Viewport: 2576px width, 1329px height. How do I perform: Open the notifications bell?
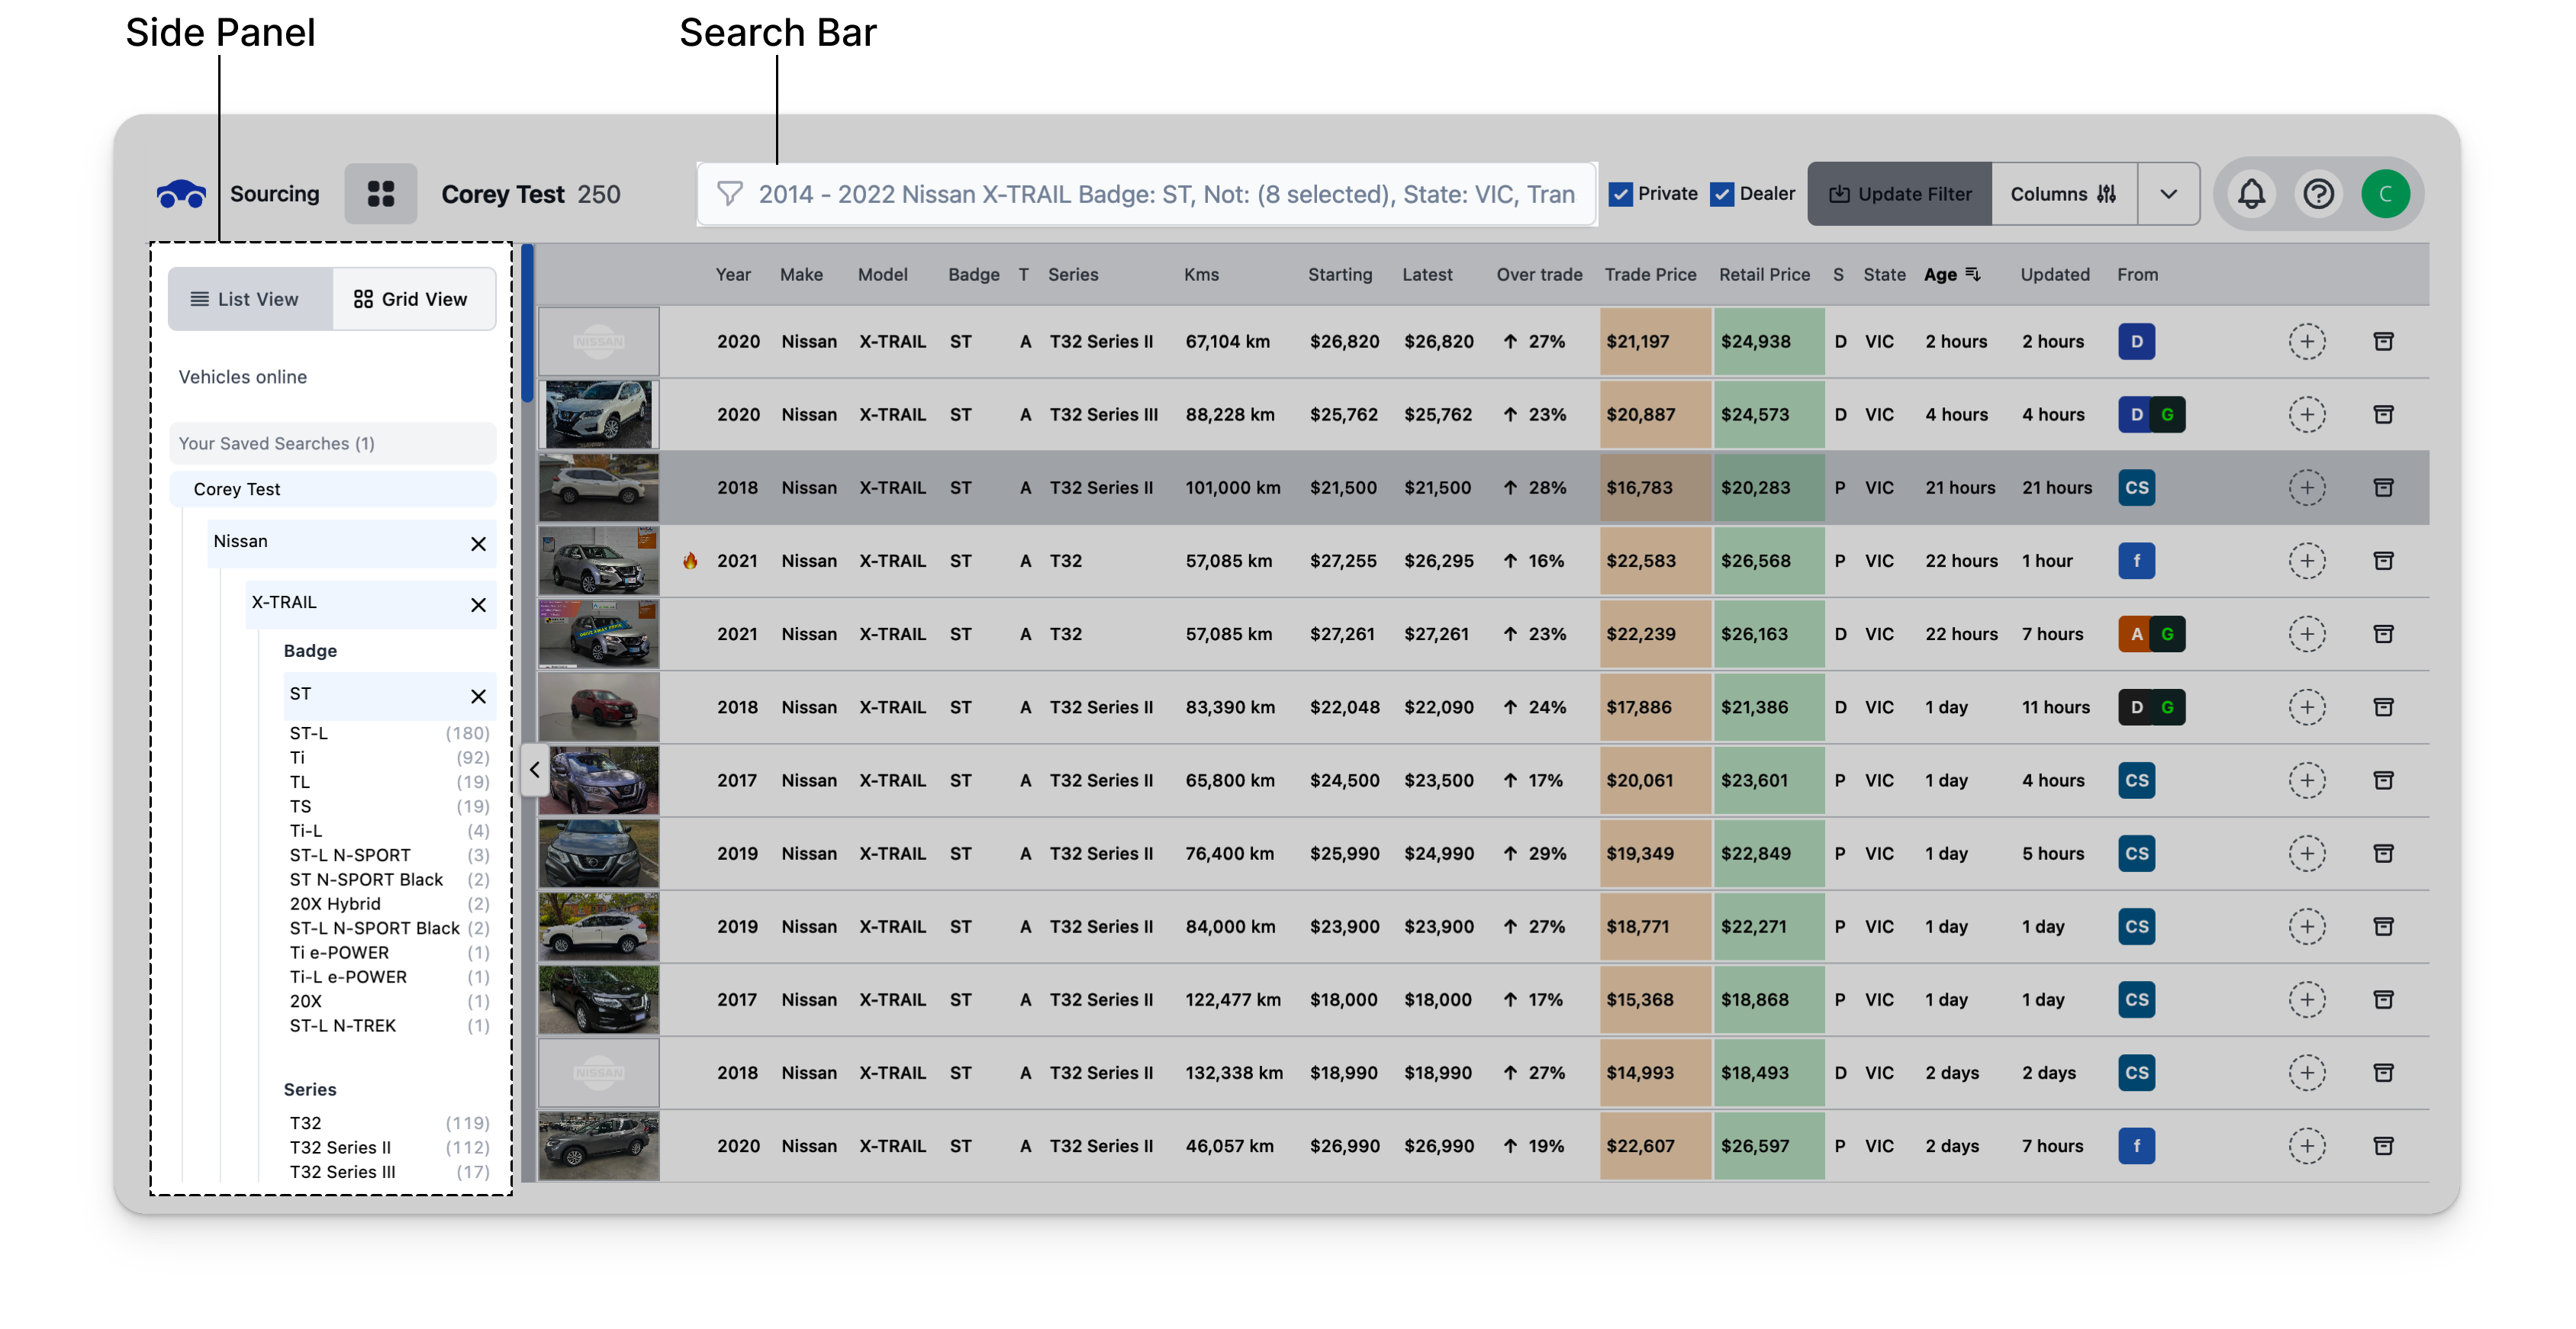point(2251,194)
